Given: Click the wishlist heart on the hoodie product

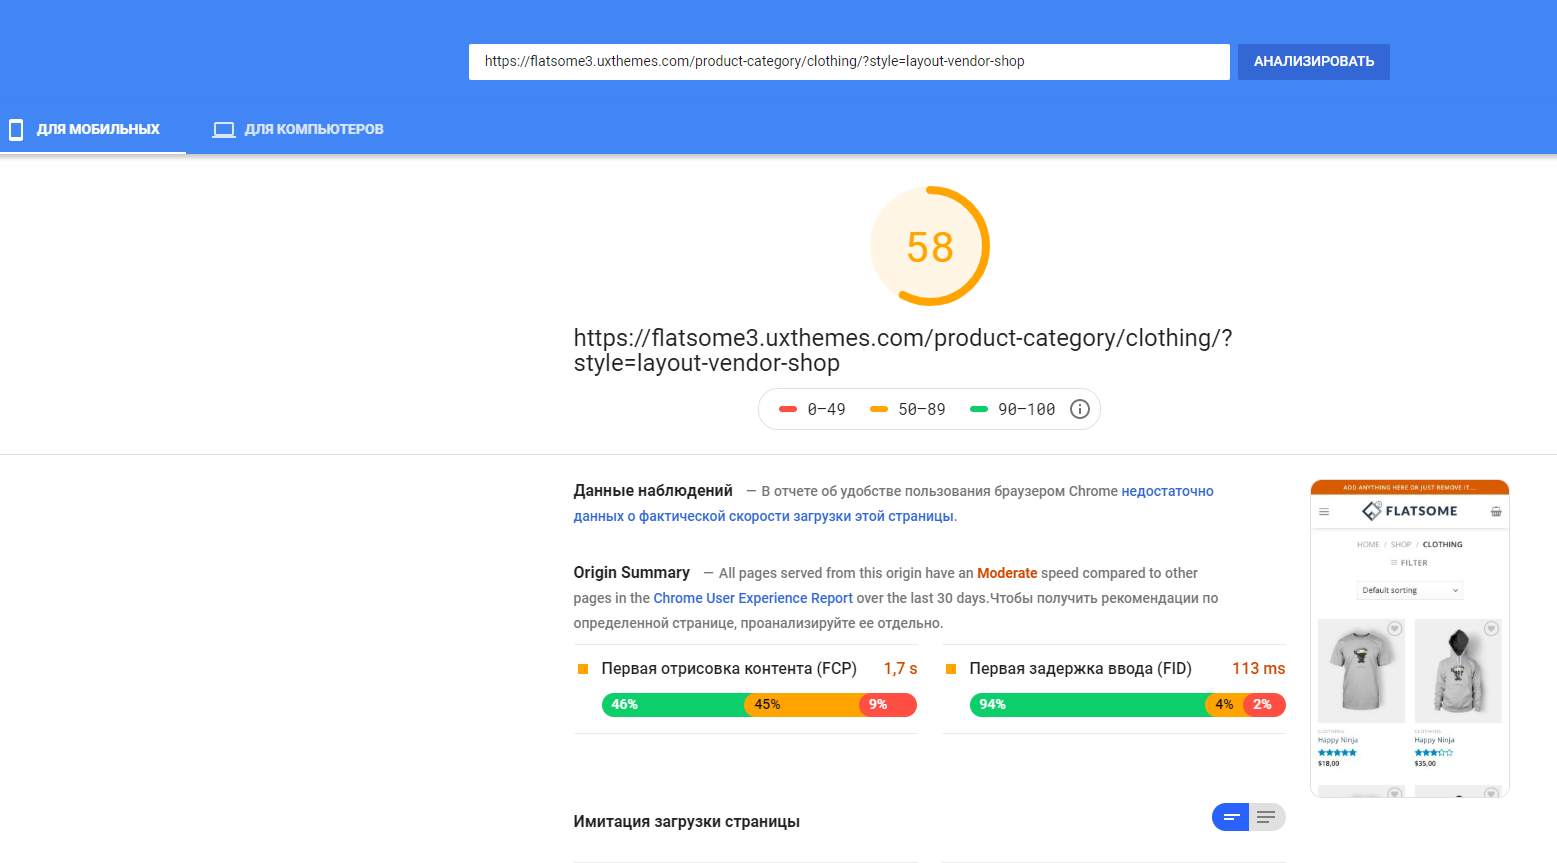Looking at the screenshot, I should 1491,629.
